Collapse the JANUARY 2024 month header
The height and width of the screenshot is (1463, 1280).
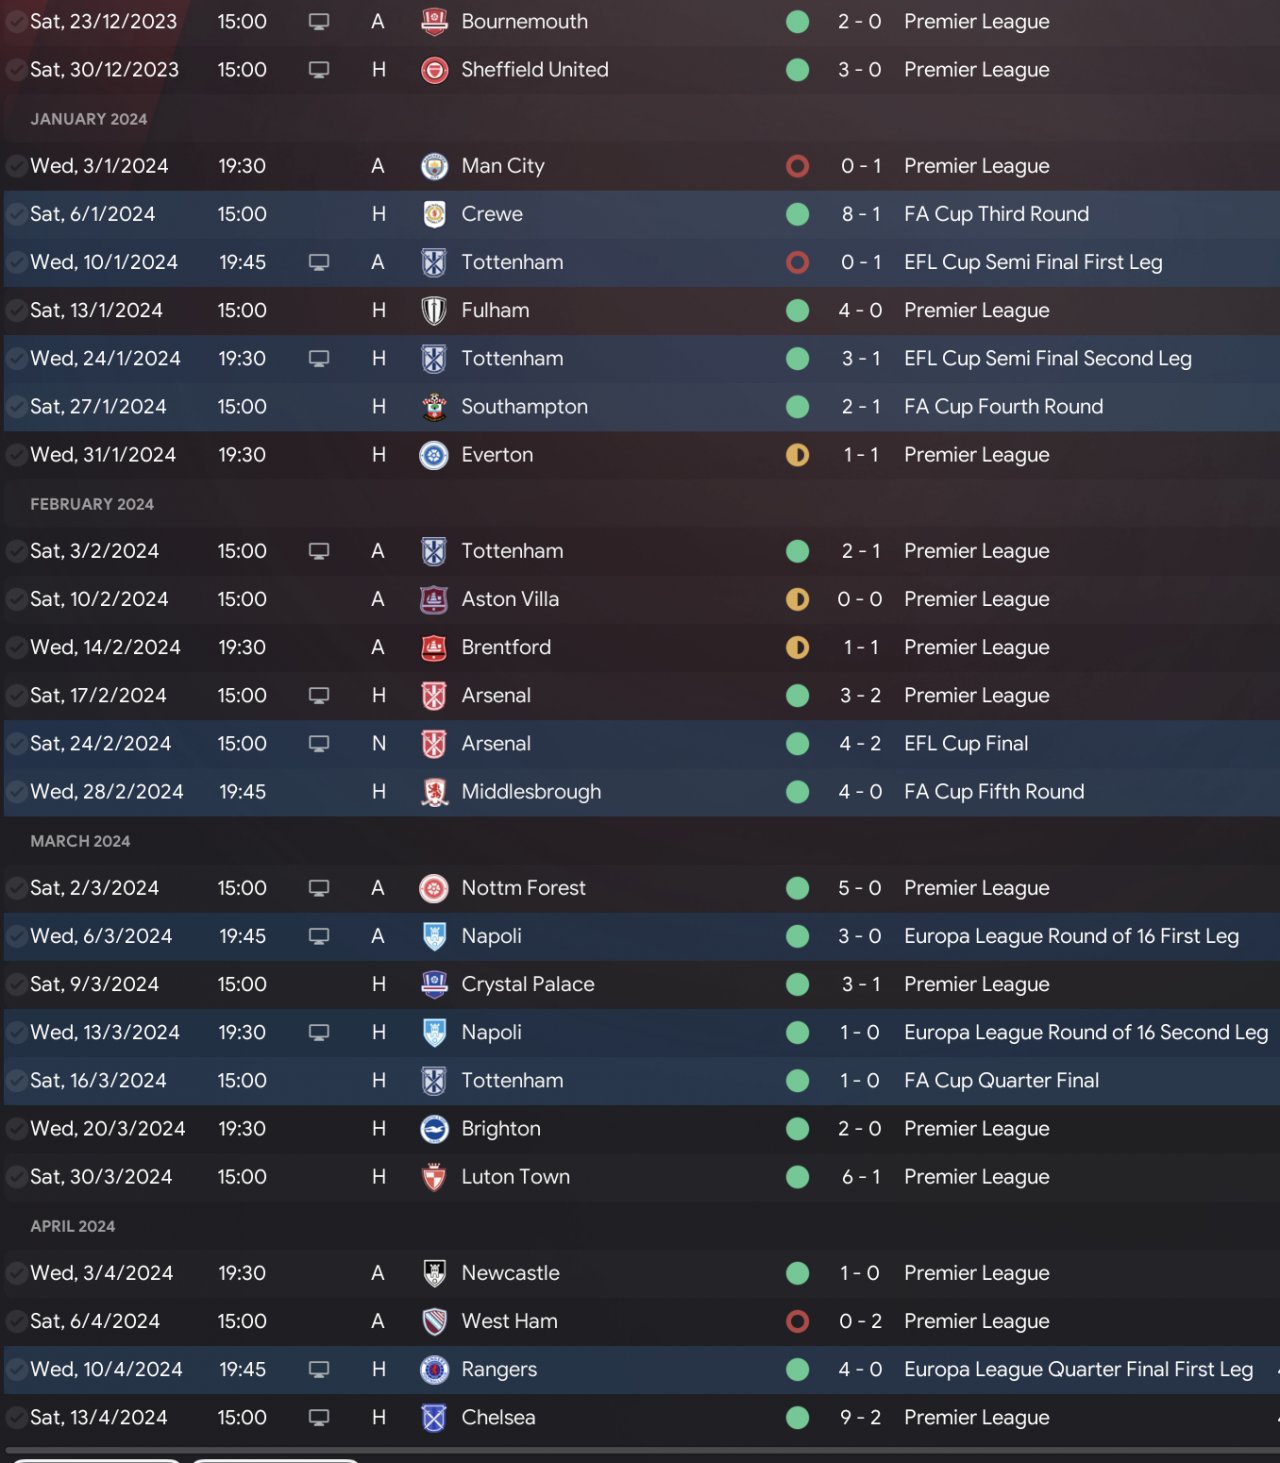(89, 119)
